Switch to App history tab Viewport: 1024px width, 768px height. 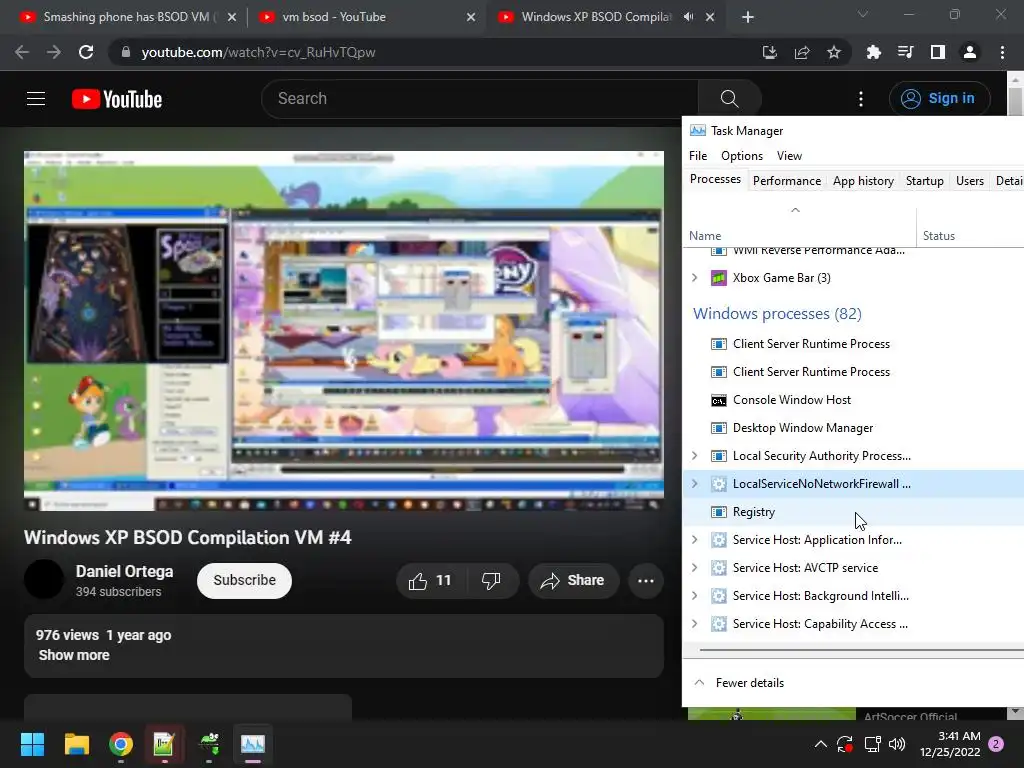(x=863, y=181)
